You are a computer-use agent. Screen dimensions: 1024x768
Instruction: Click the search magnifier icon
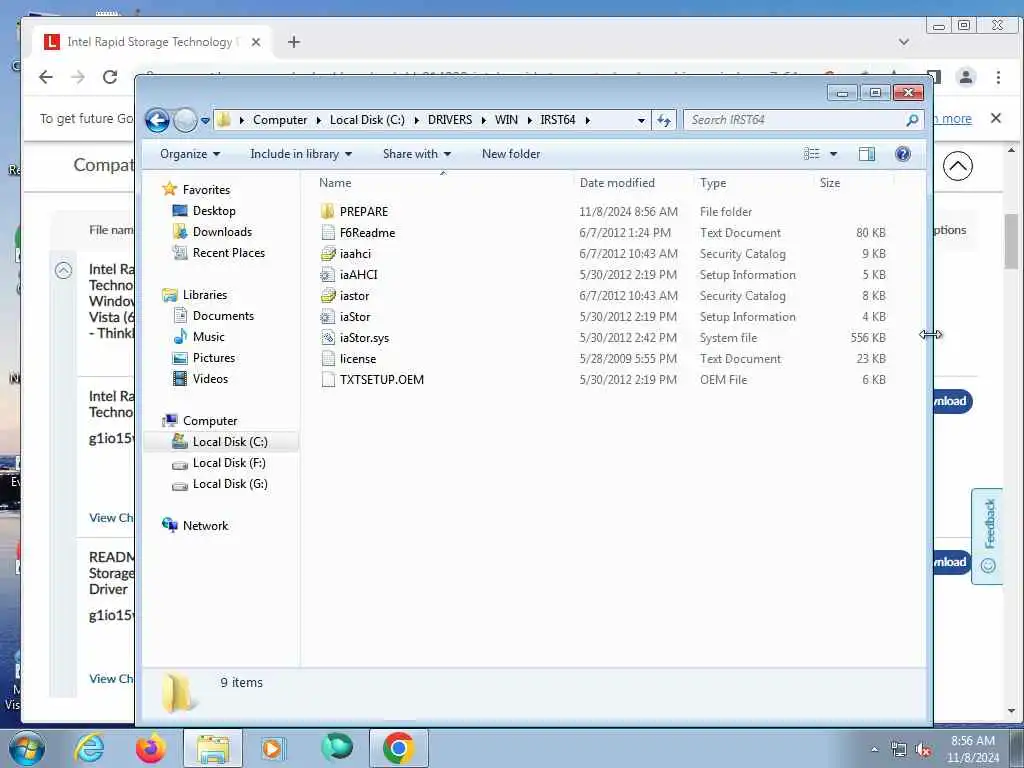(x=912, y=120)
